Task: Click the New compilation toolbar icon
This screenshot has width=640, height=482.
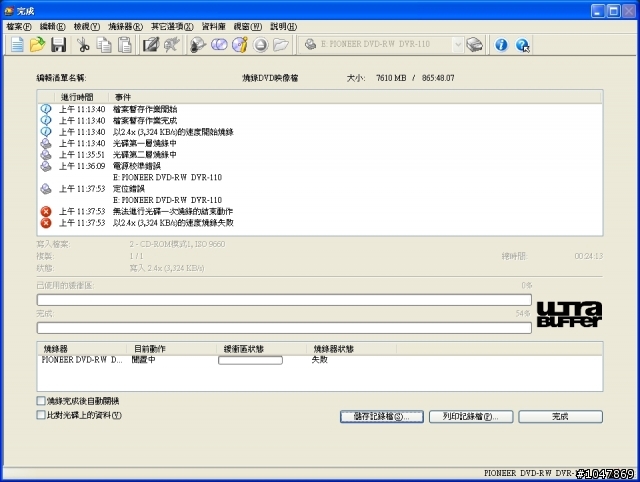Action: 17,44
